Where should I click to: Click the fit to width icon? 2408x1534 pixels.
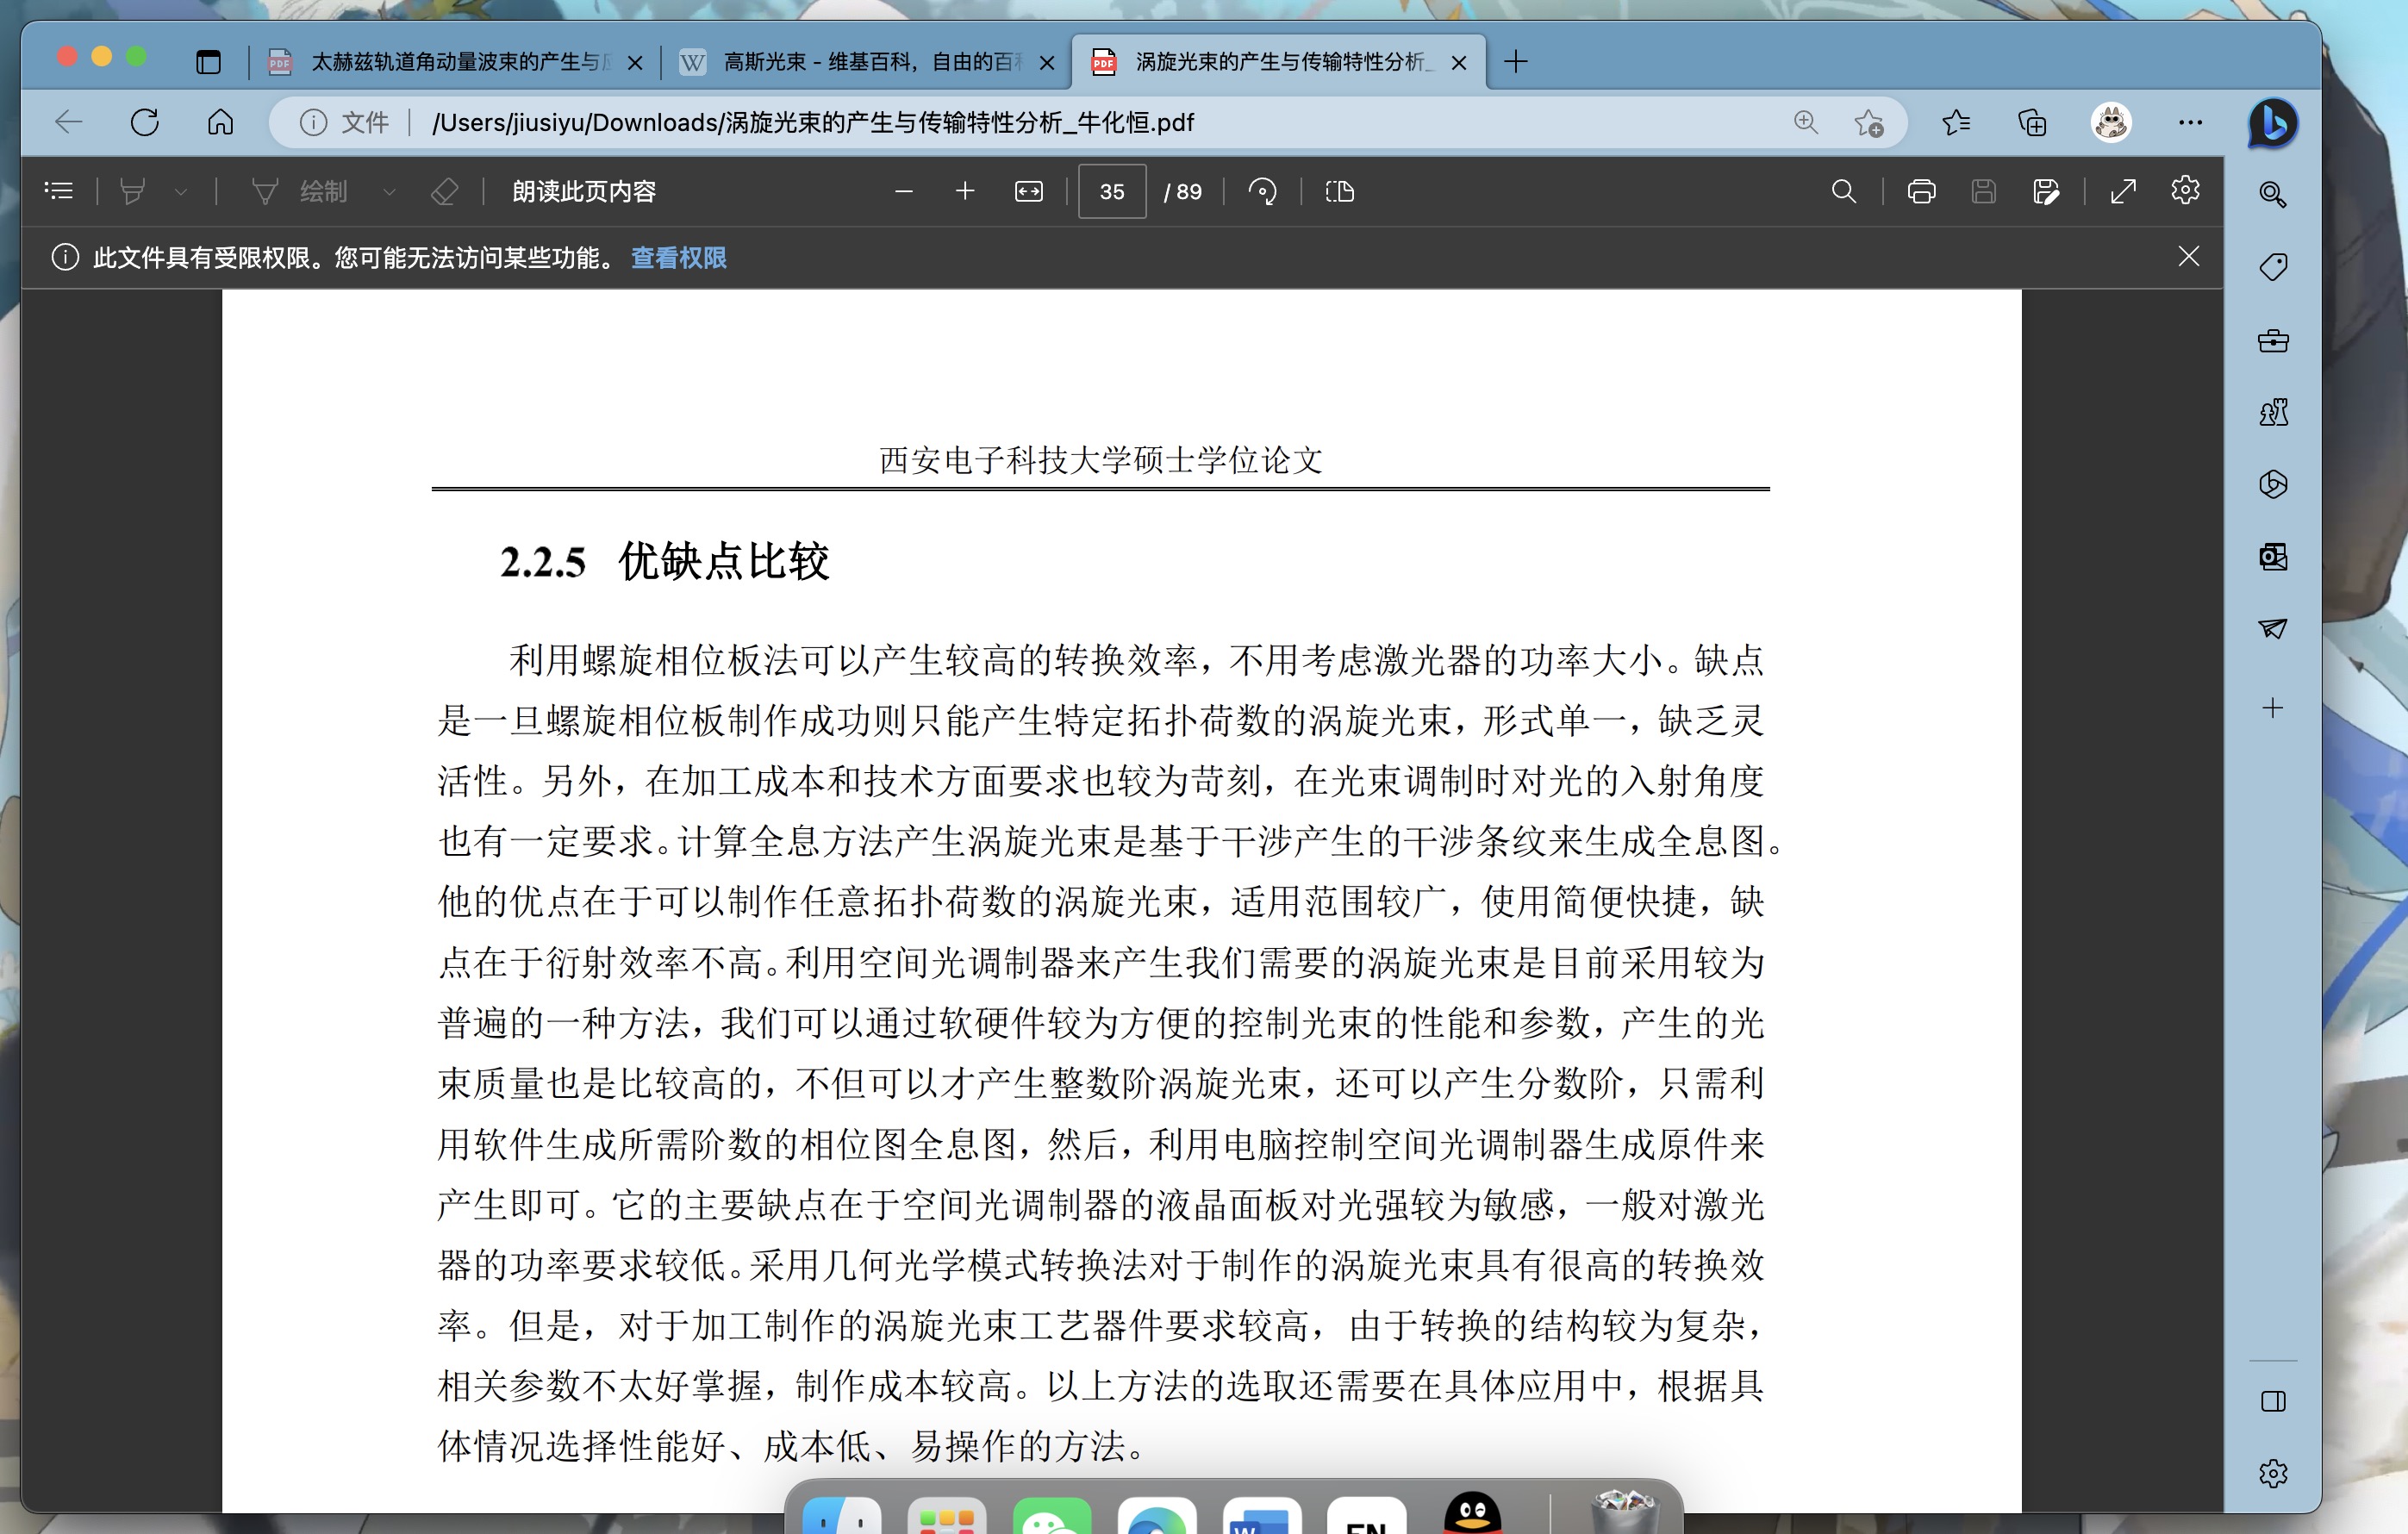point(1028,191)
